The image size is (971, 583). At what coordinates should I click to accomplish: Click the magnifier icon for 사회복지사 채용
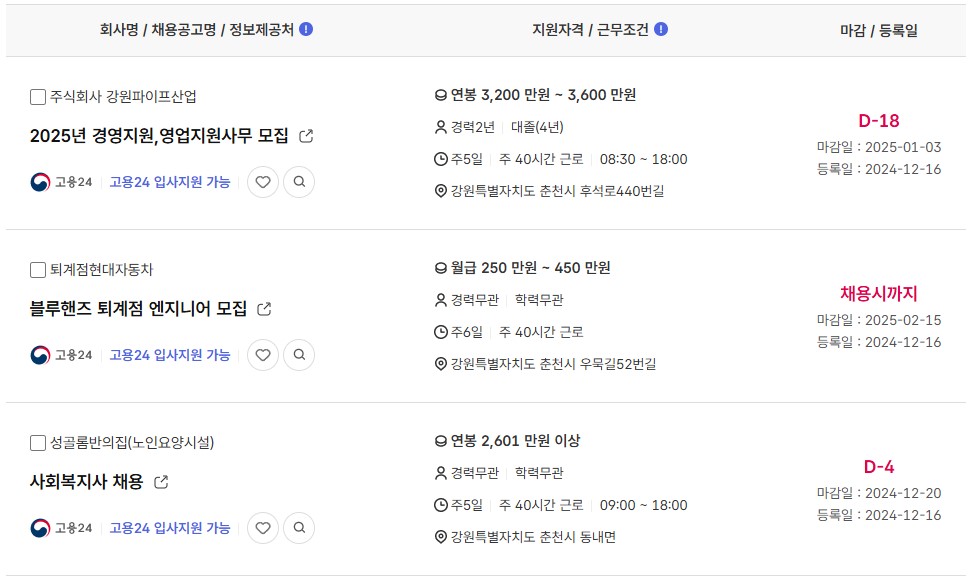pyautogui.click(x=299, y=528)
